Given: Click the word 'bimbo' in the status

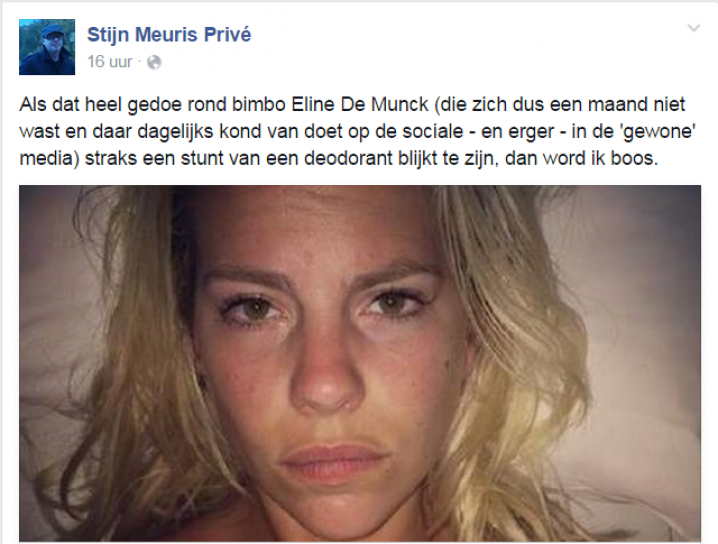Looking at the screenshot, I should [x=259, y=104].
